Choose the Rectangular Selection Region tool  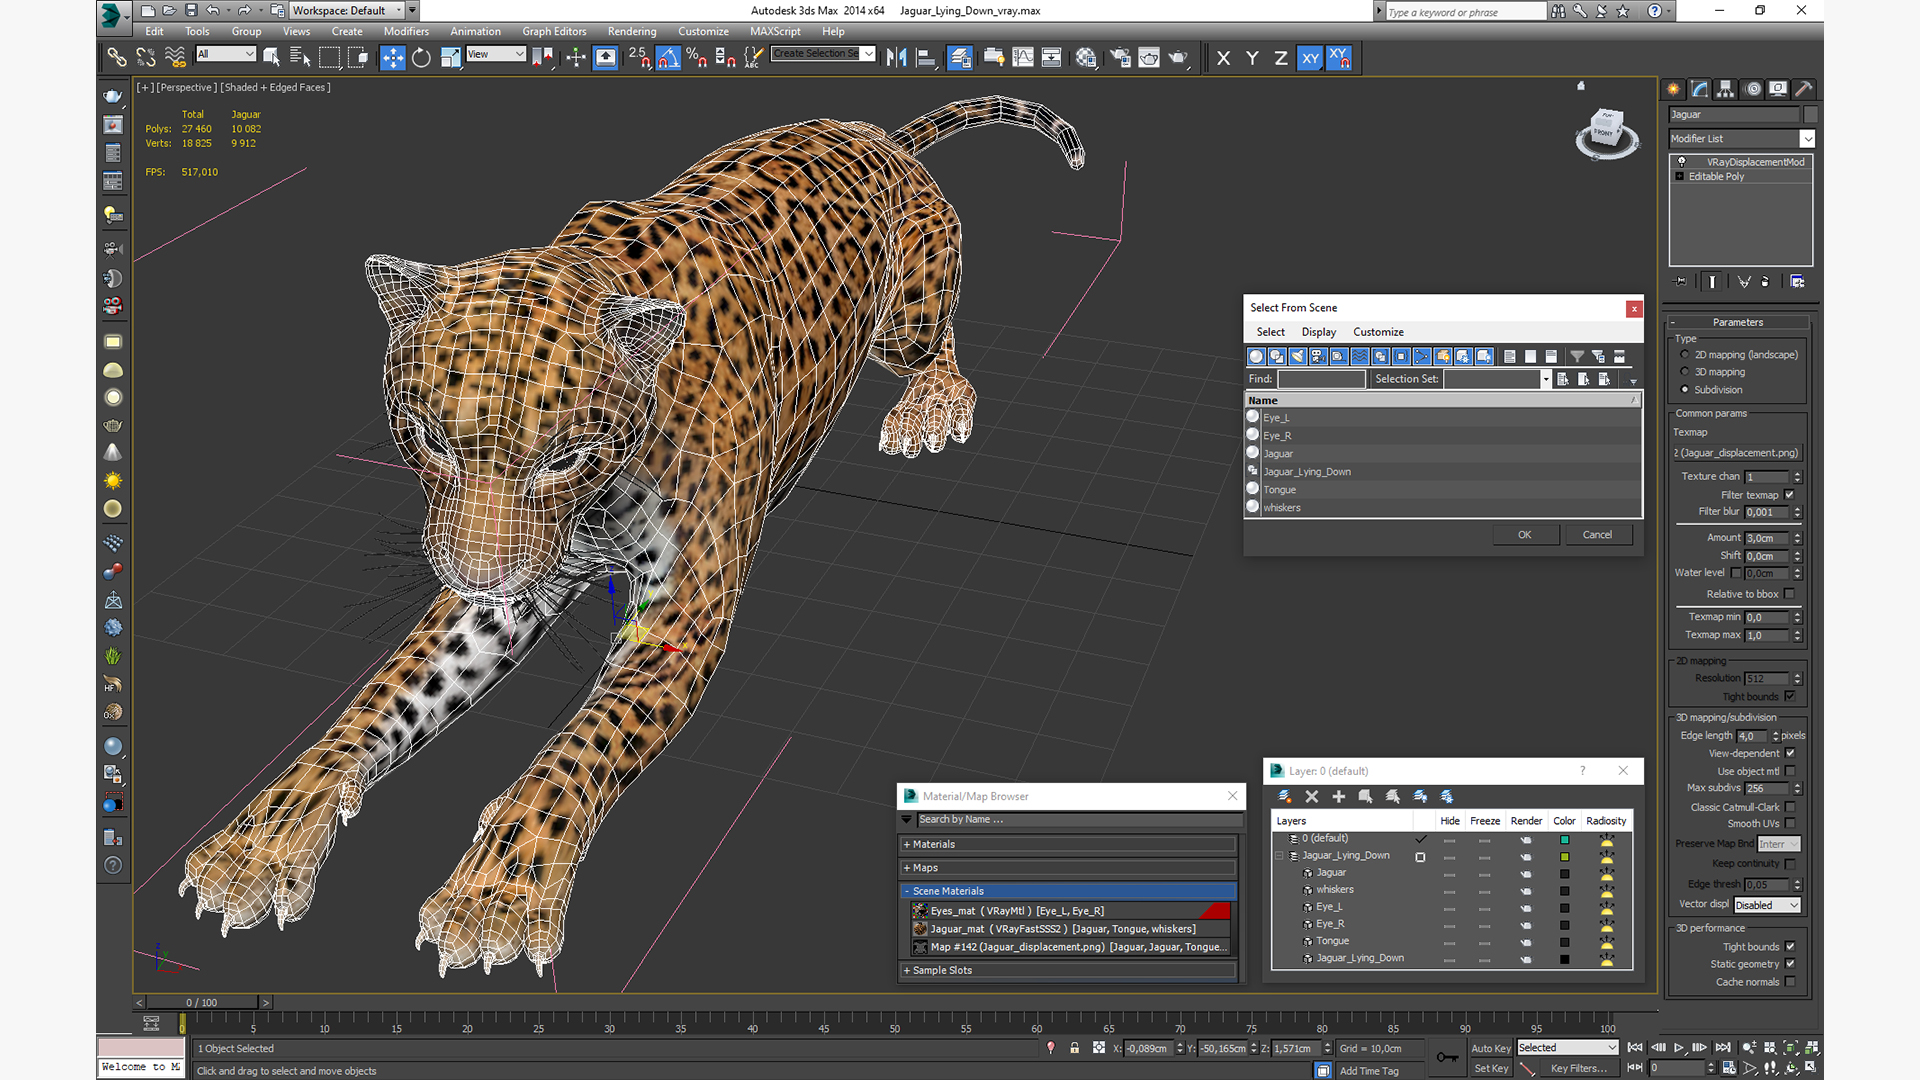(329, 58)
